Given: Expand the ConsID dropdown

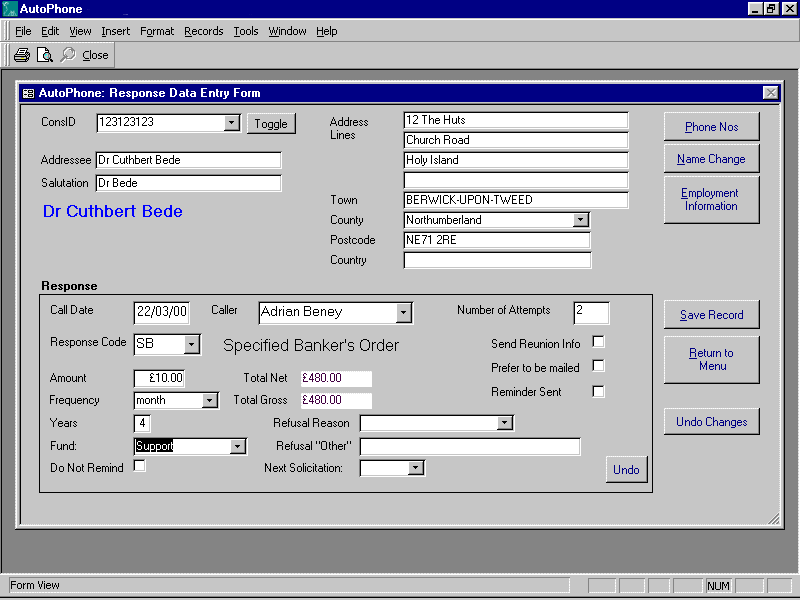Looking at the screenshot, I should coord(232,122).
